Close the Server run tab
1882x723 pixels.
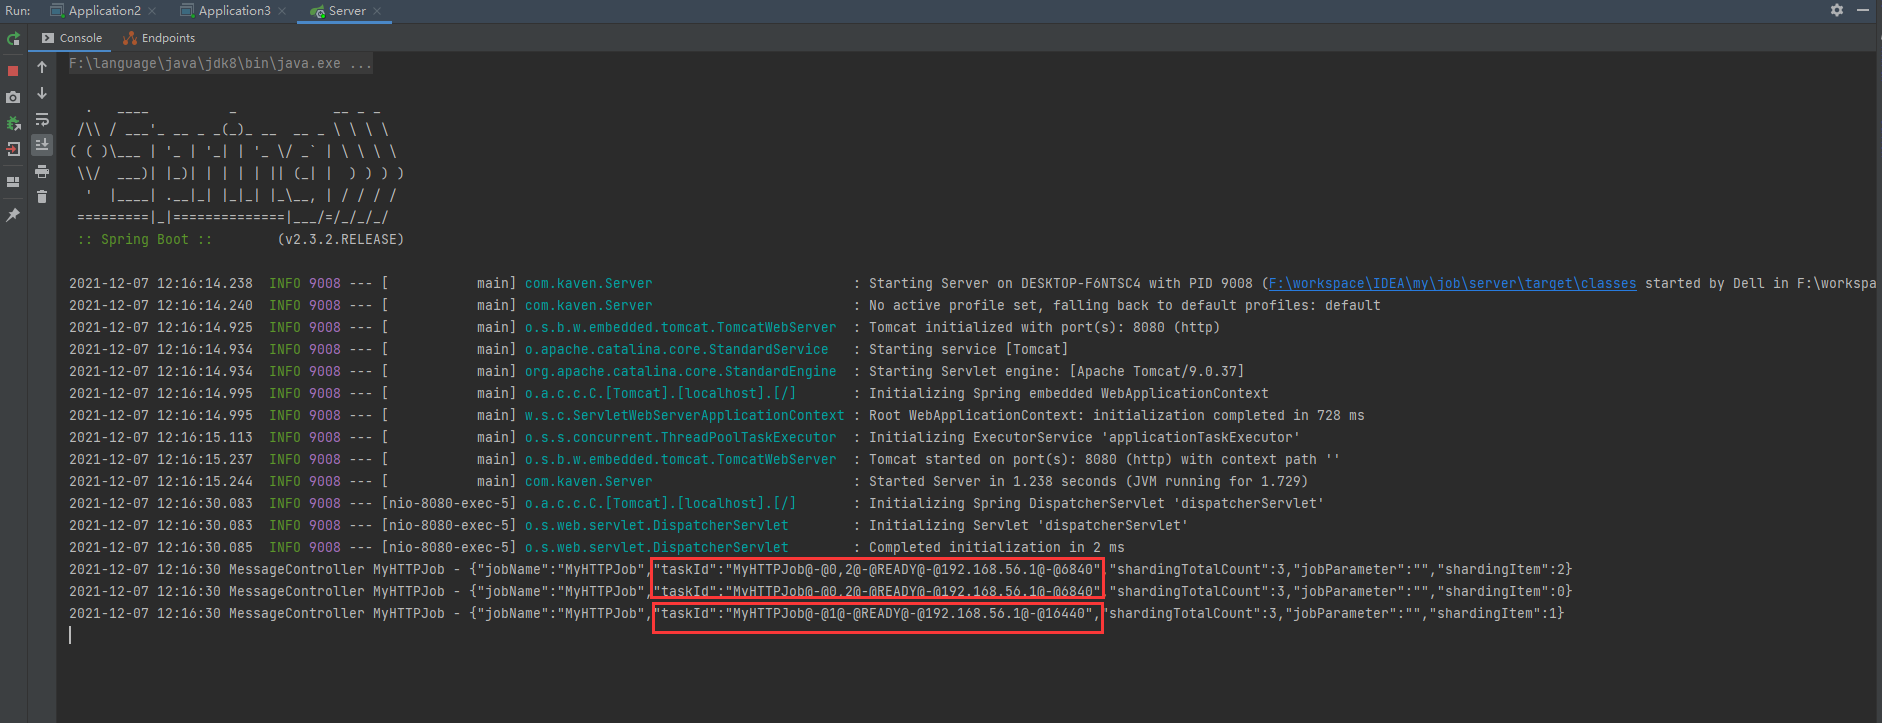click(377, 11)
